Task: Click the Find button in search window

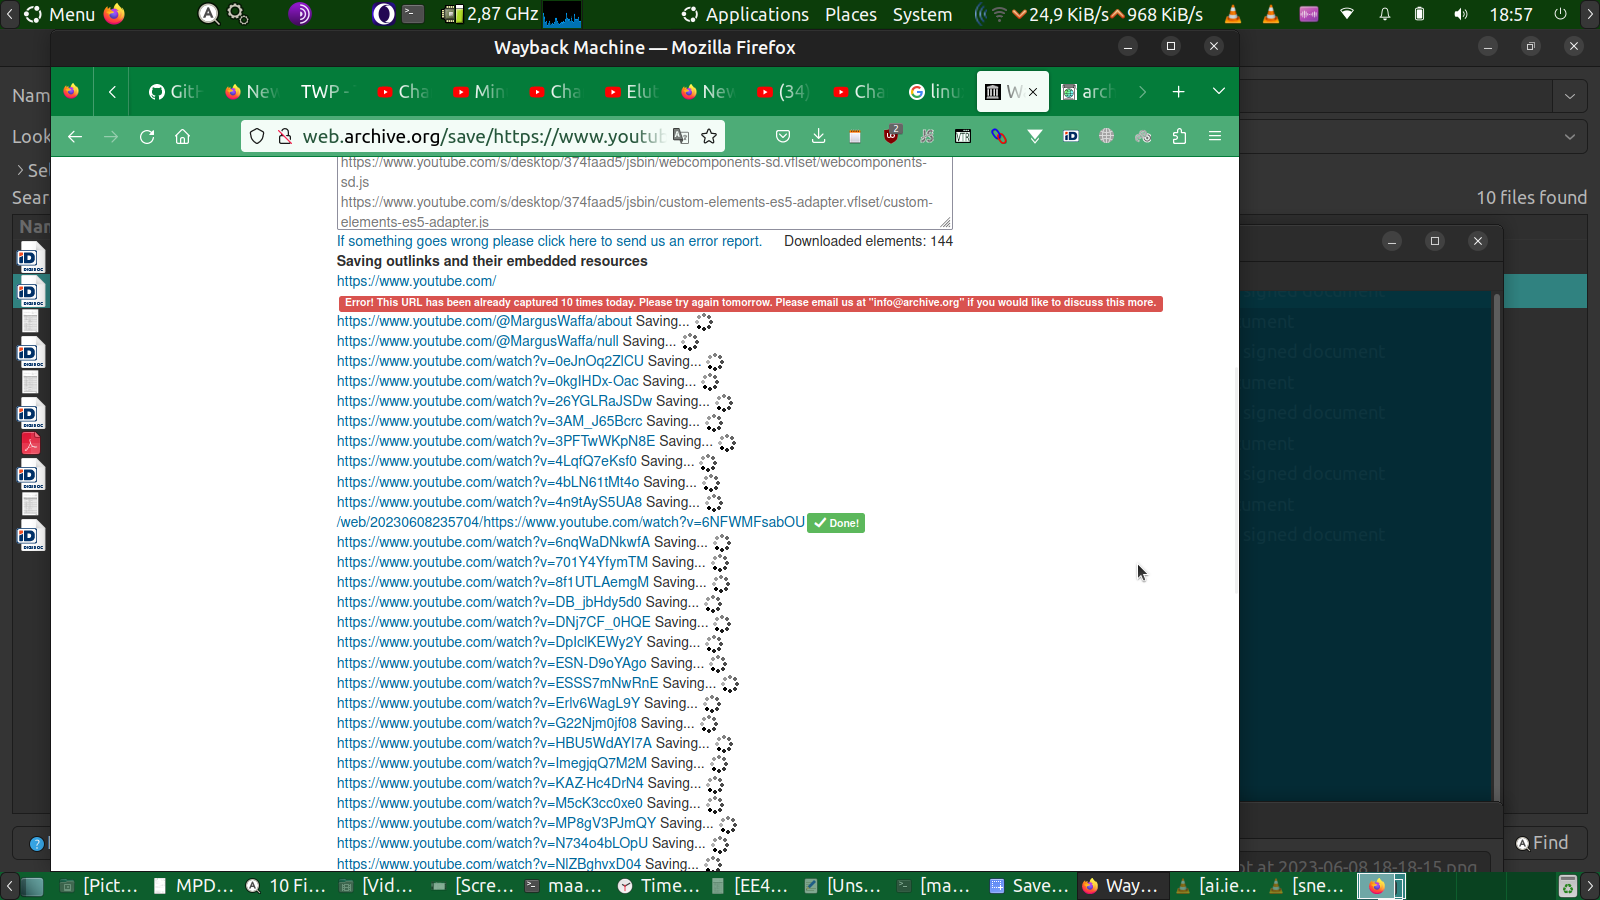Action: [1543, 843]
